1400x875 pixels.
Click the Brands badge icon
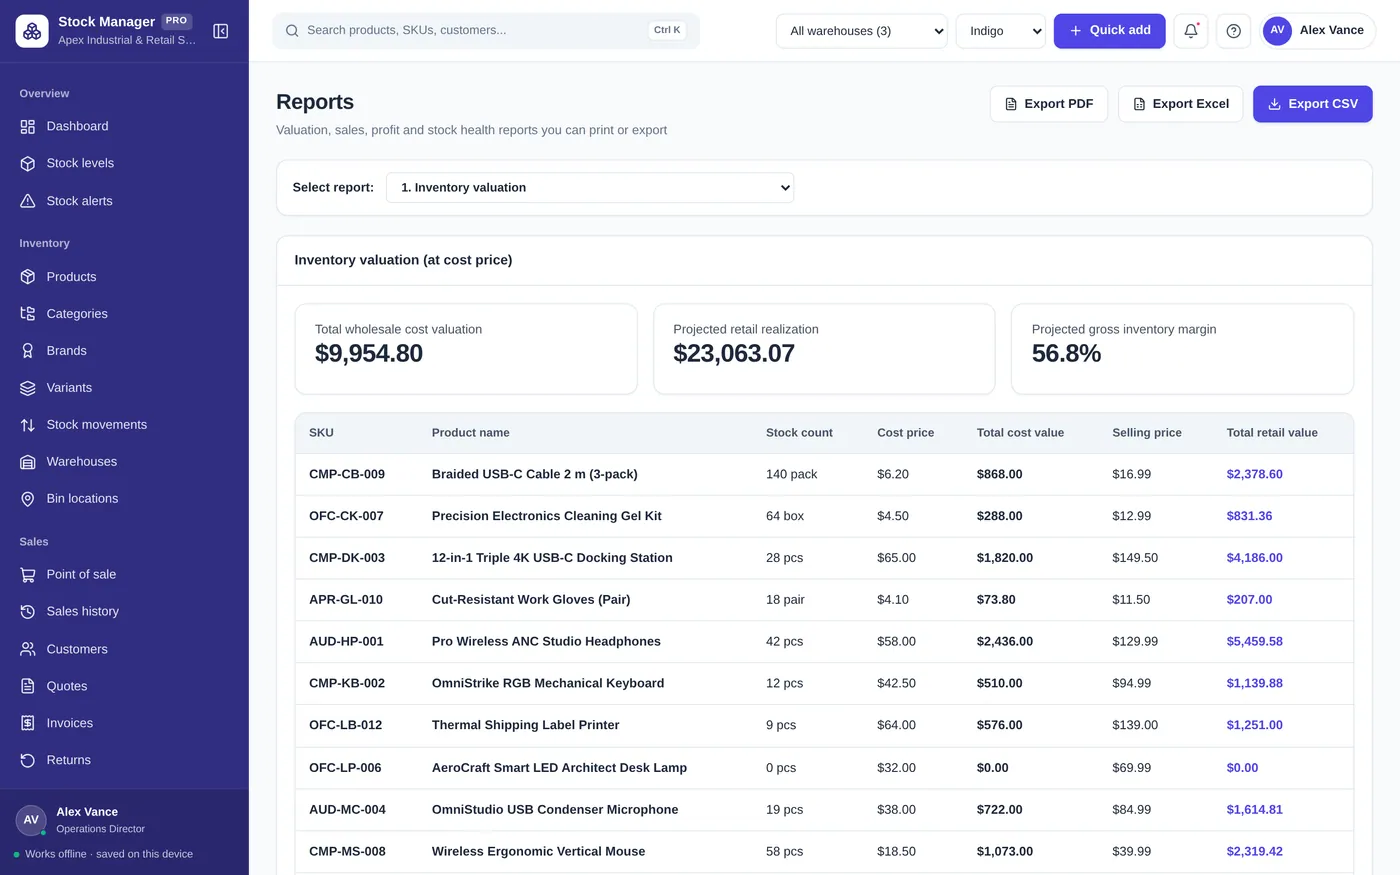28,351
